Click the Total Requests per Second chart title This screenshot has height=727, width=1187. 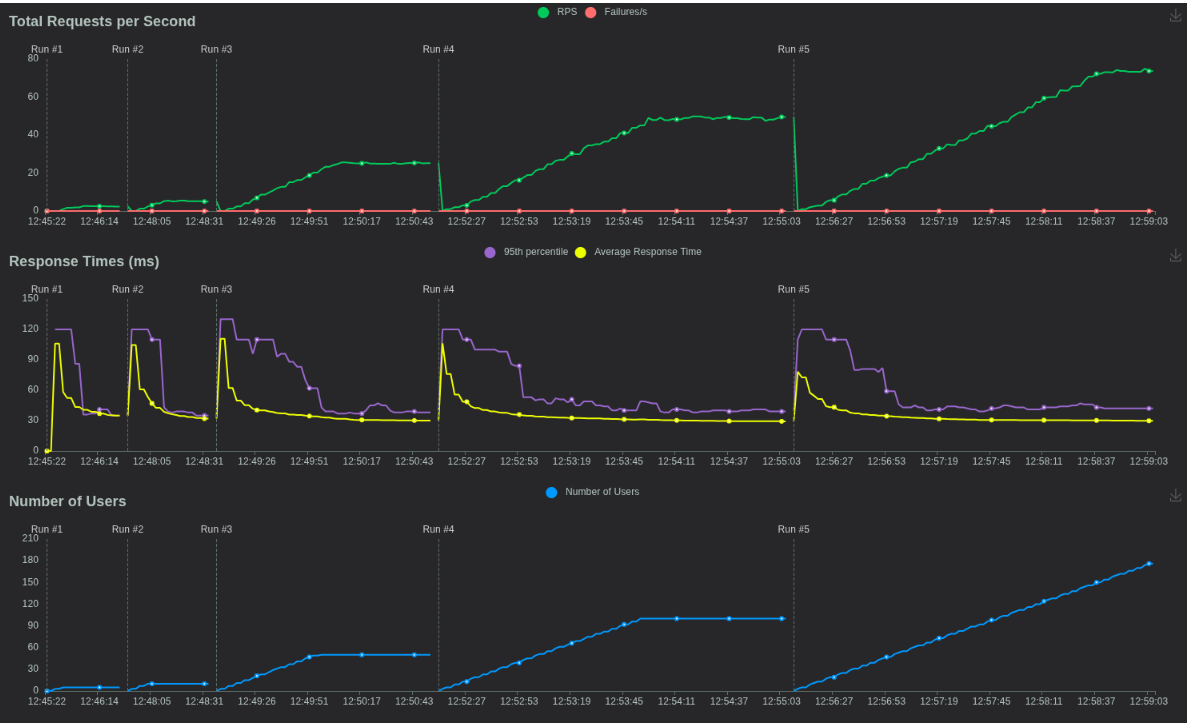click(102, 20)
